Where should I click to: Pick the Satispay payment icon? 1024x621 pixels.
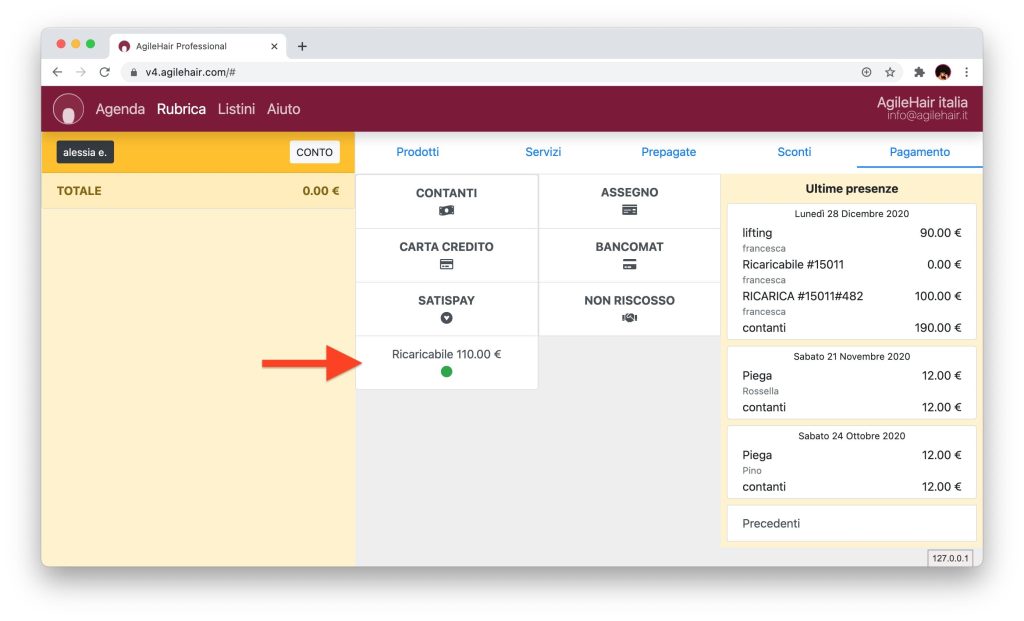(x=446, y=318)
